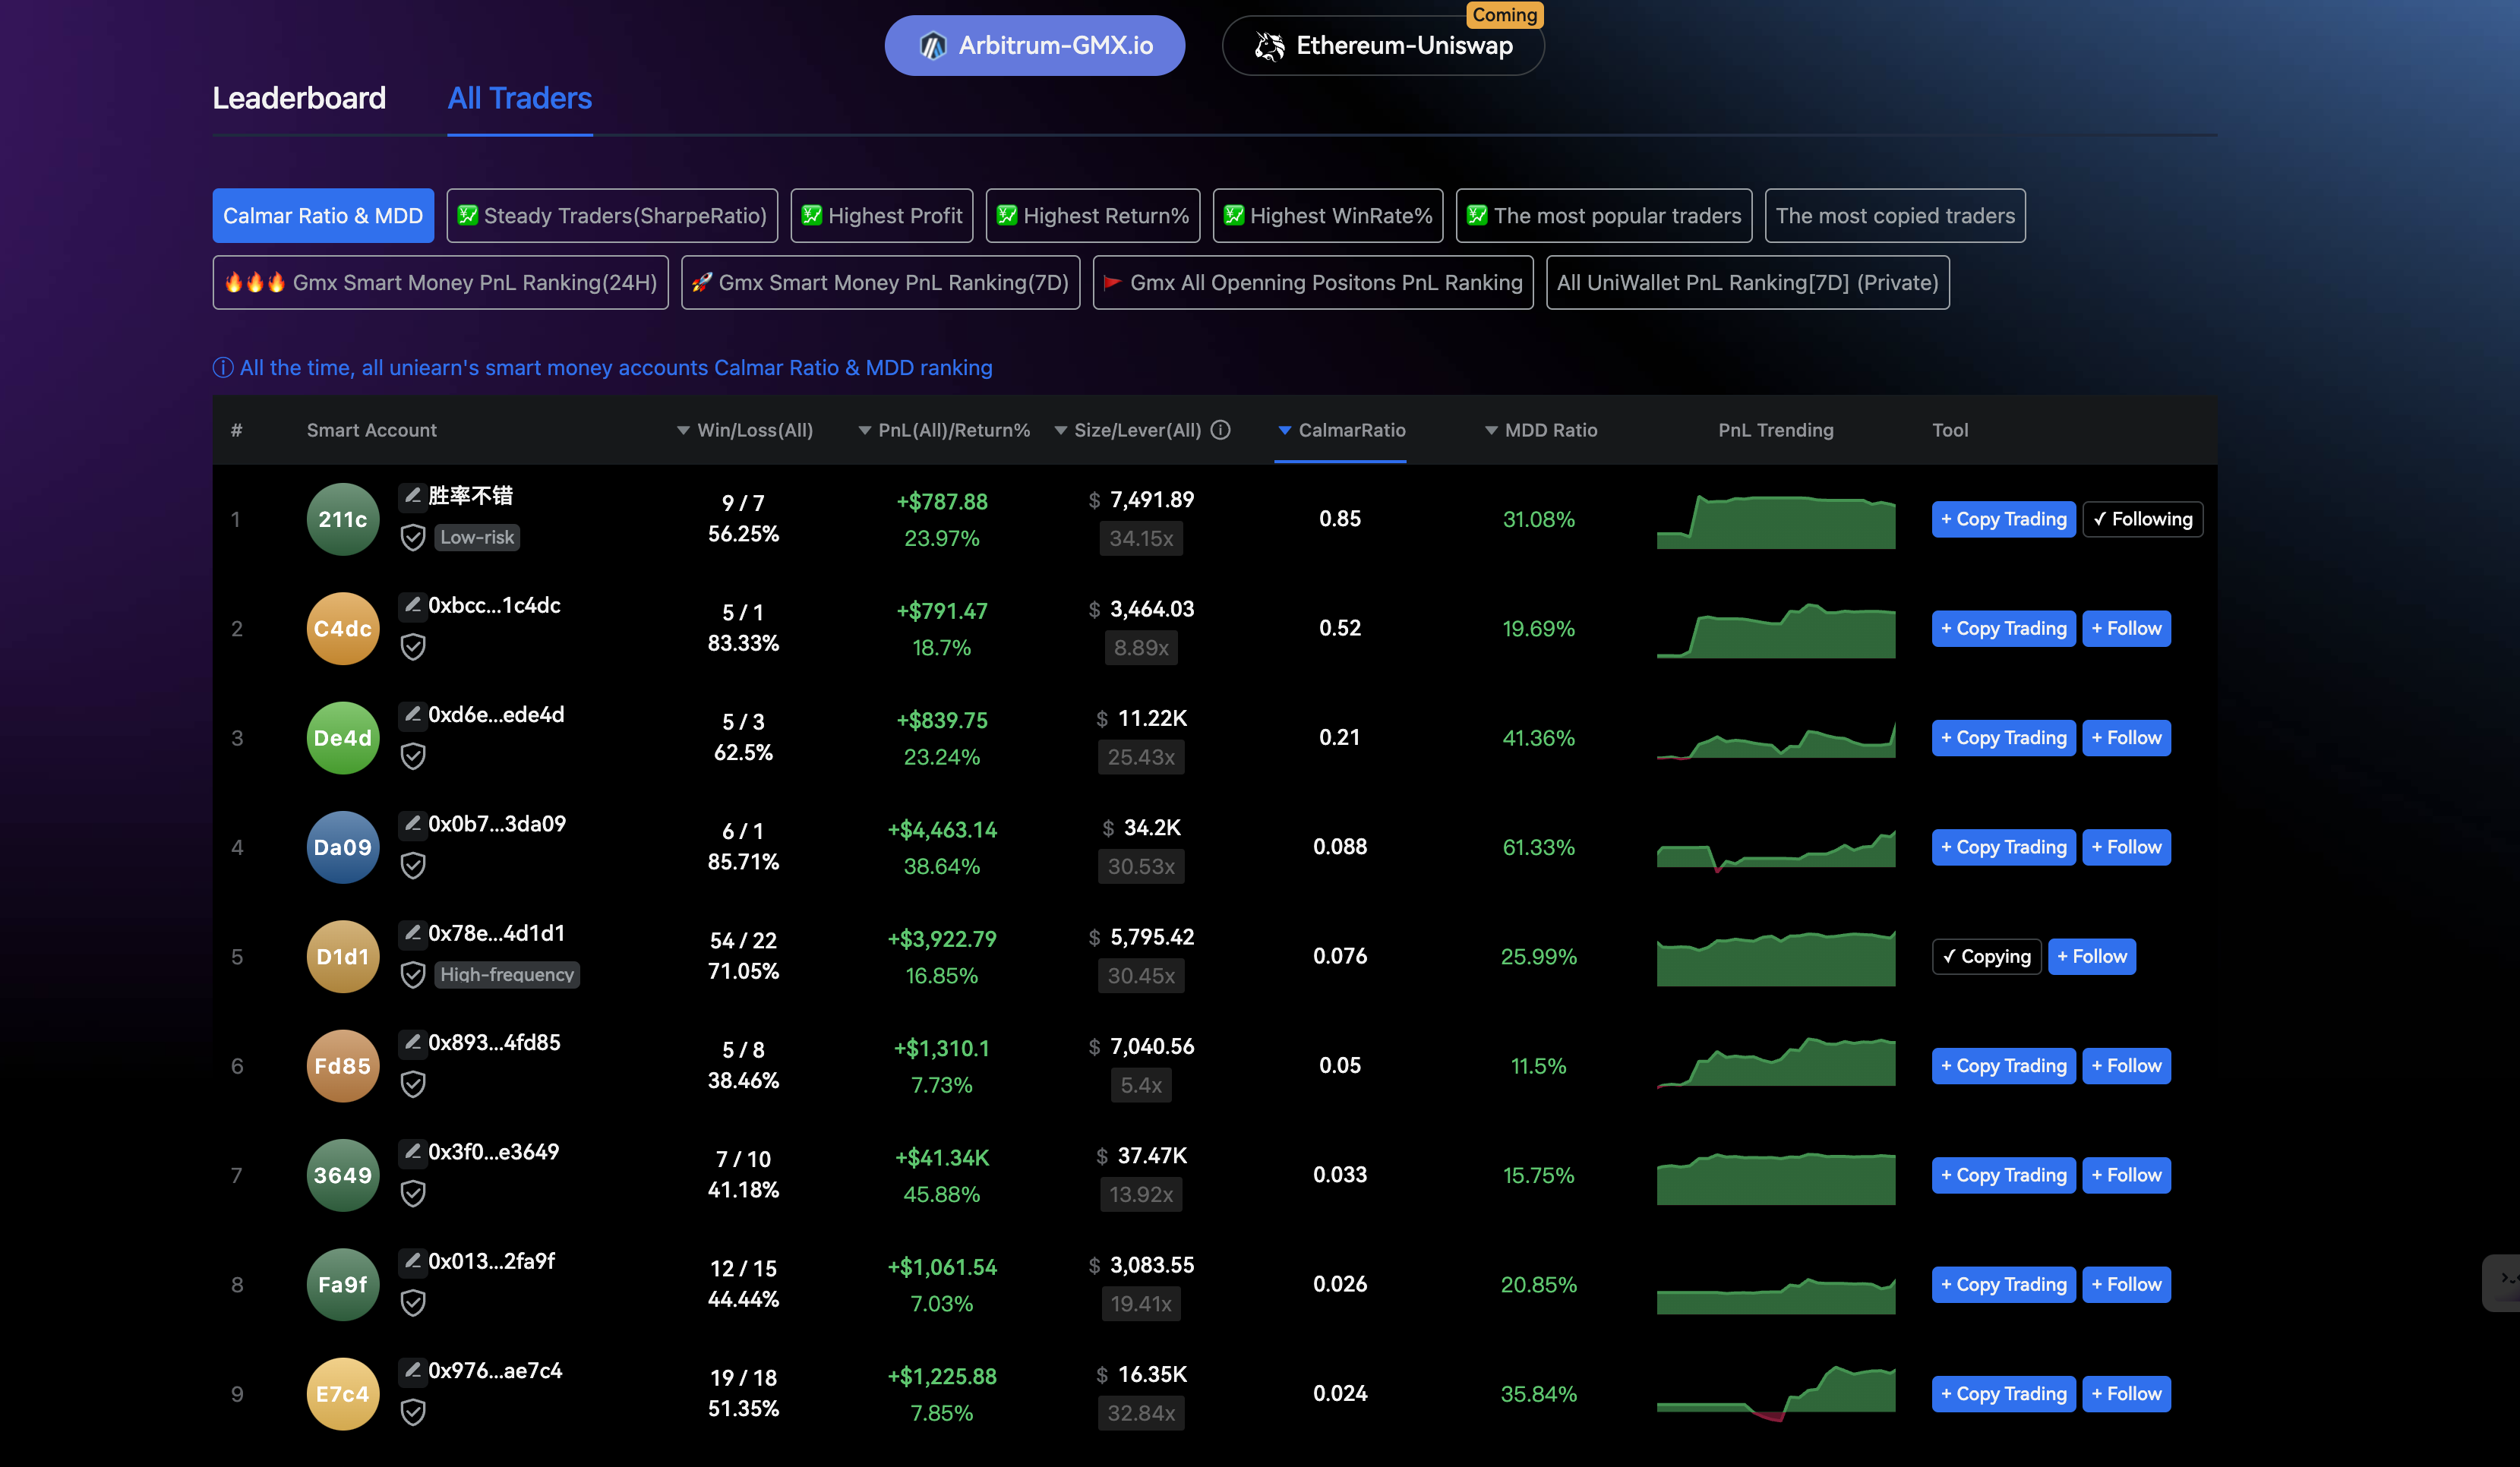The width and height of the screenshot is (2520, 1467).
Task: Click Copy Trading for account C4dc
Action: (x=2003, y=628)
